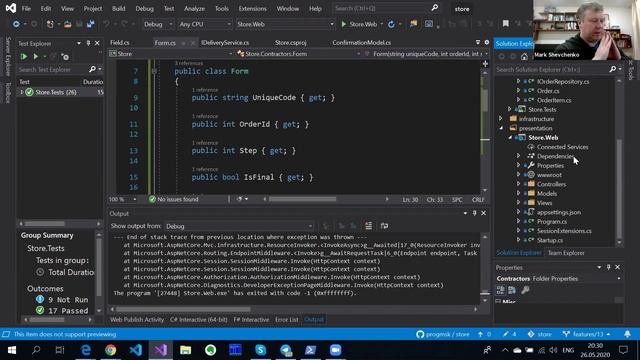Open Skype from the taskbar
The height and width of the screenshot is (360, 640).
pos(260,350)
